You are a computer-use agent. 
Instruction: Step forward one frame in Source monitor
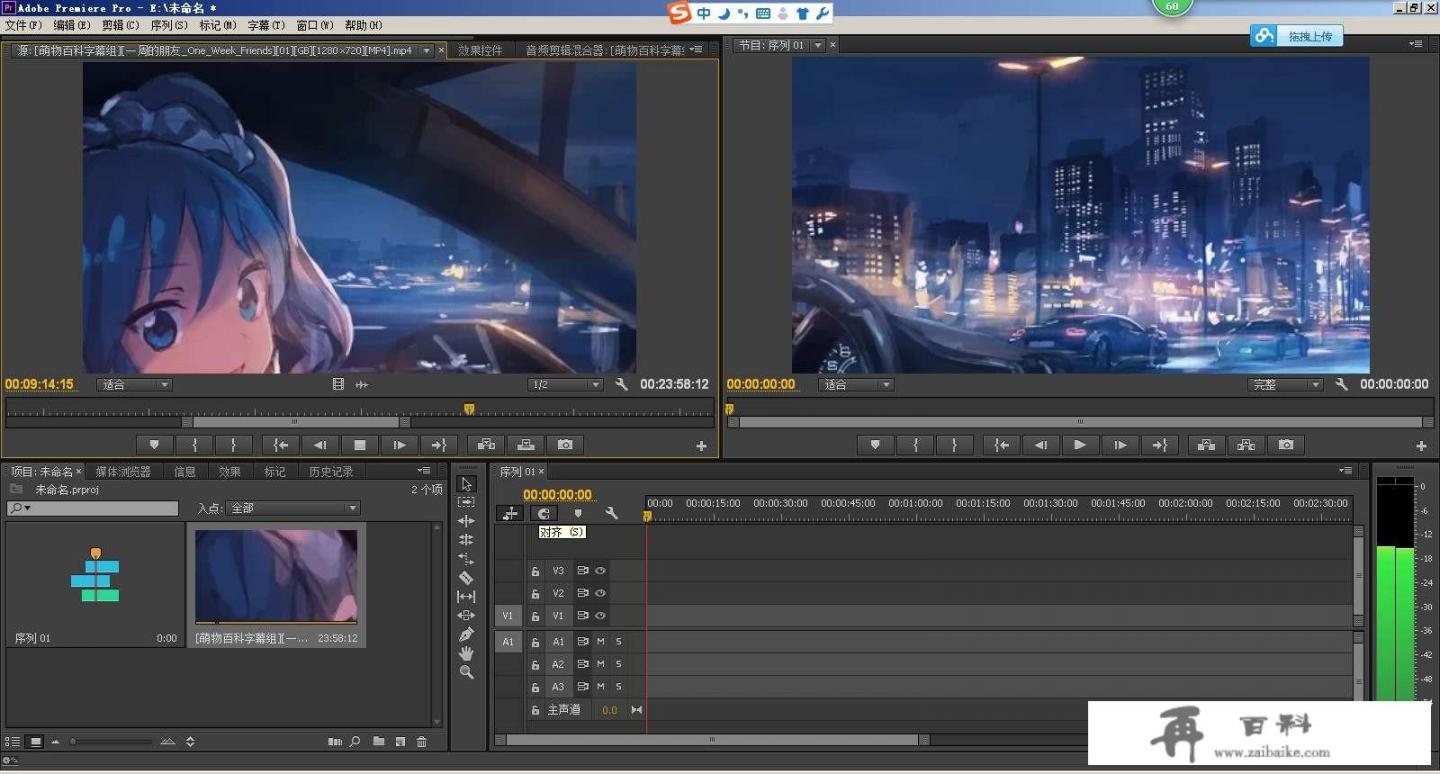pyautogui.click(x=400, y=445)
